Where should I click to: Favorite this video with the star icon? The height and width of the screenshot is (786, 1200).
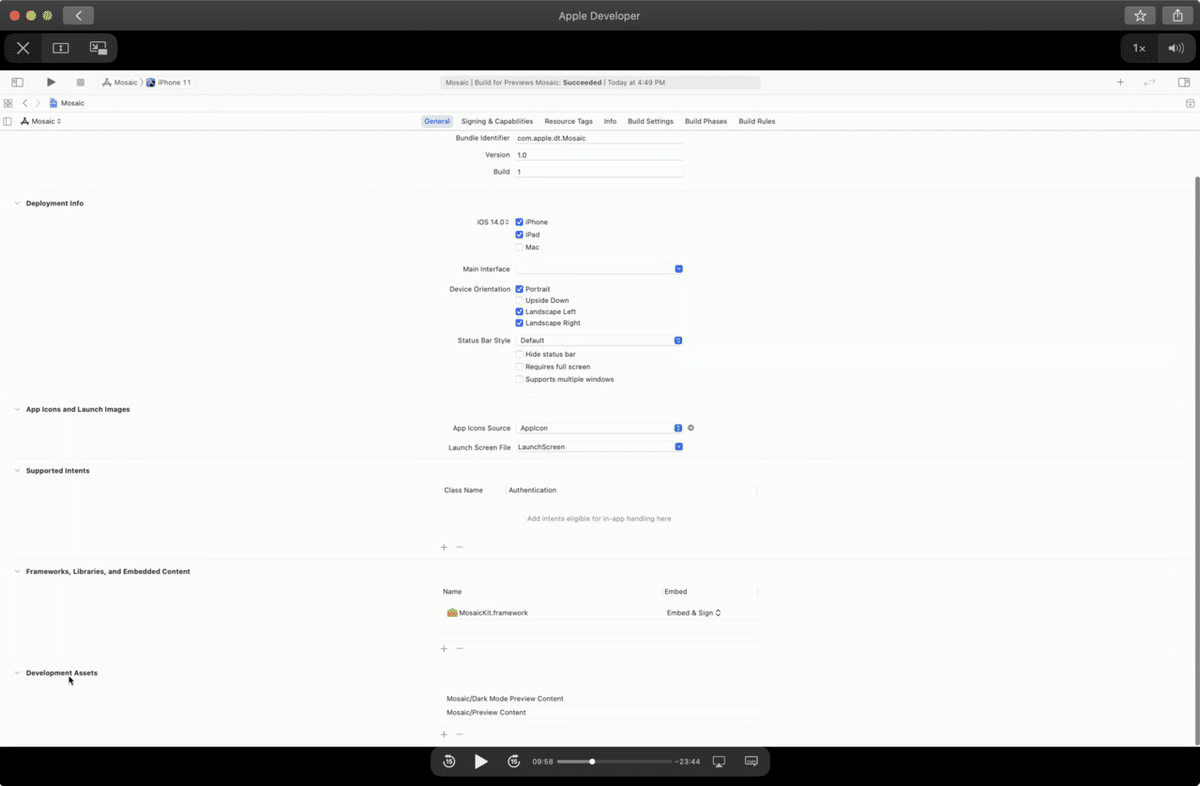point(1140,15)
